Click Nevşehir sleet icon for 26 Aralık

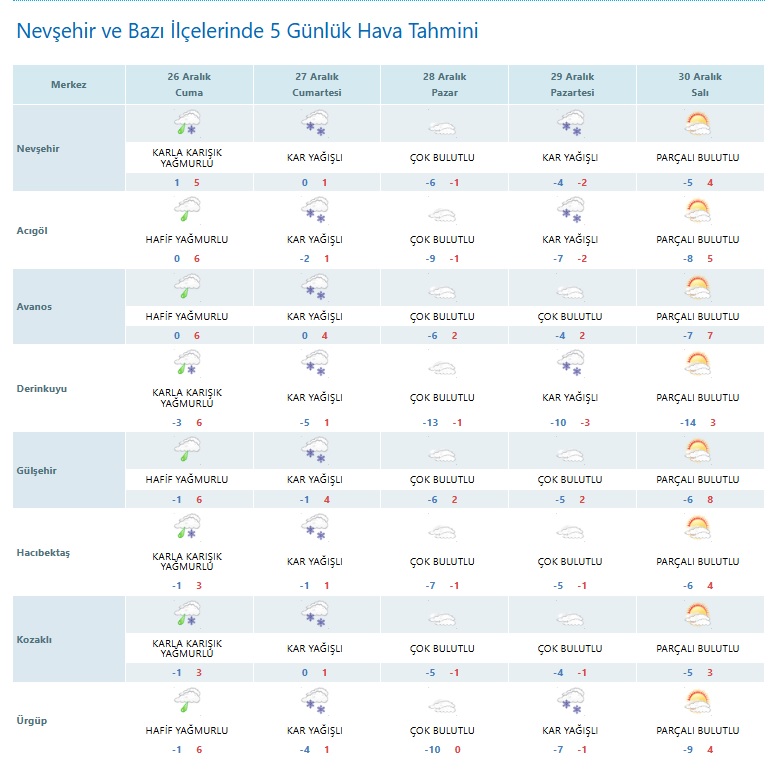click(187, 124)
